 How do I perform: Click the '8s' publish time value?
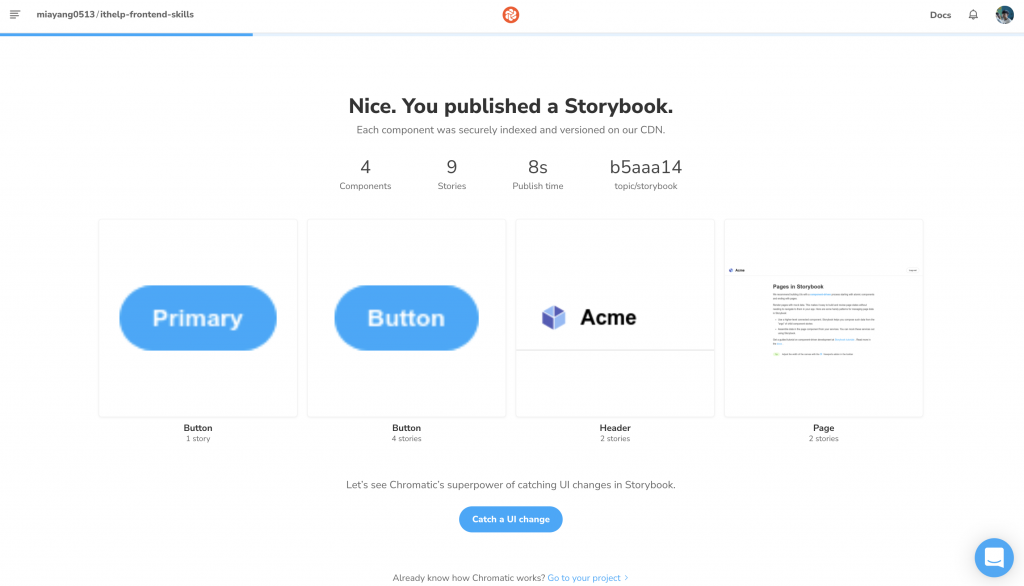(537, 167)
